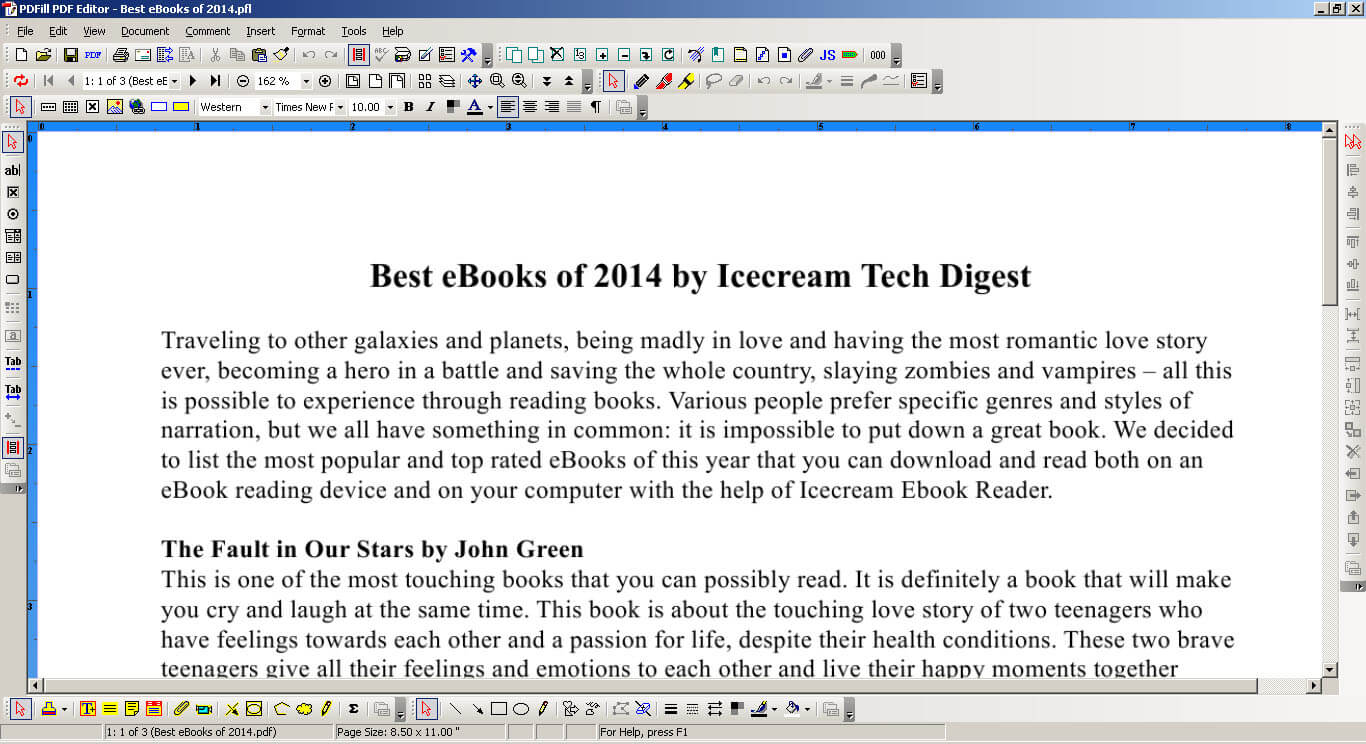The image size is (1366, 744).
Task: Insert image with the picture icon
Action: click(x=115, y=107)
